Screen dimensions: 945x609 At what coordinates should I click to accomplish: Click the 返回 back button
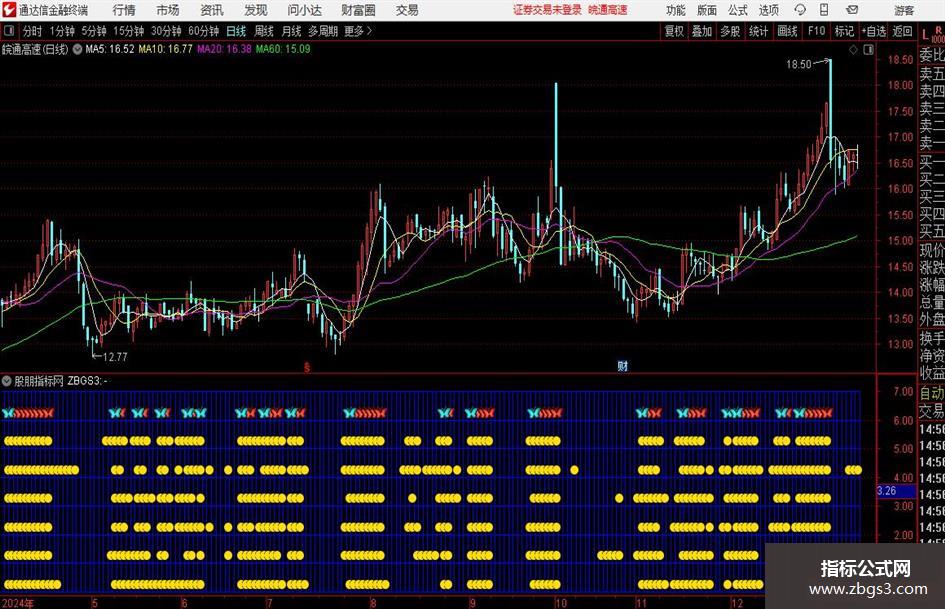(902, 31)
